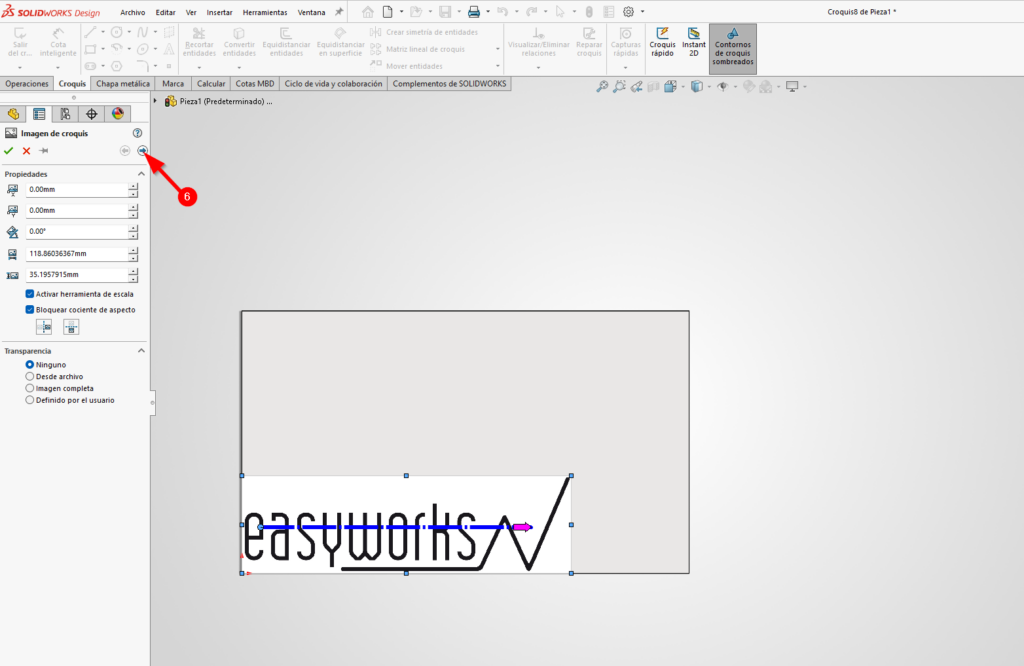Uncheck Activar herramienta de escala
This screenshot has height=666, width=1024.
[29, 294]
